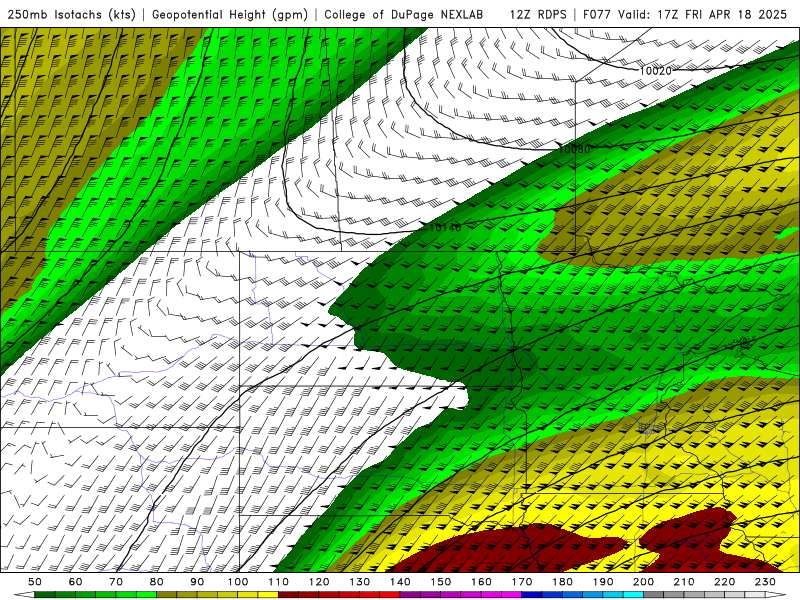Click the 170 value on the color scale
The image size is (800, 600).
(x=522, y=582)
